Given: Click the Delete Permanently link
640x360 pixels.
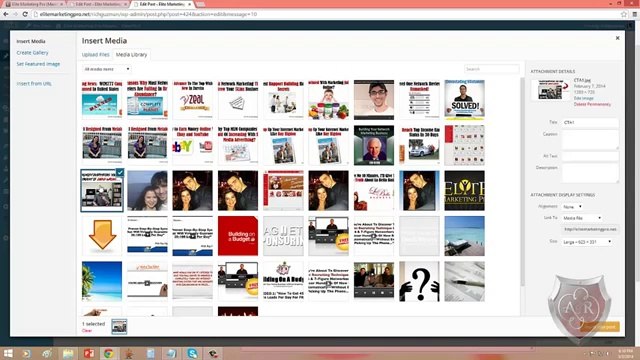Looking at the screenshot, I should (x=592, y=104).
